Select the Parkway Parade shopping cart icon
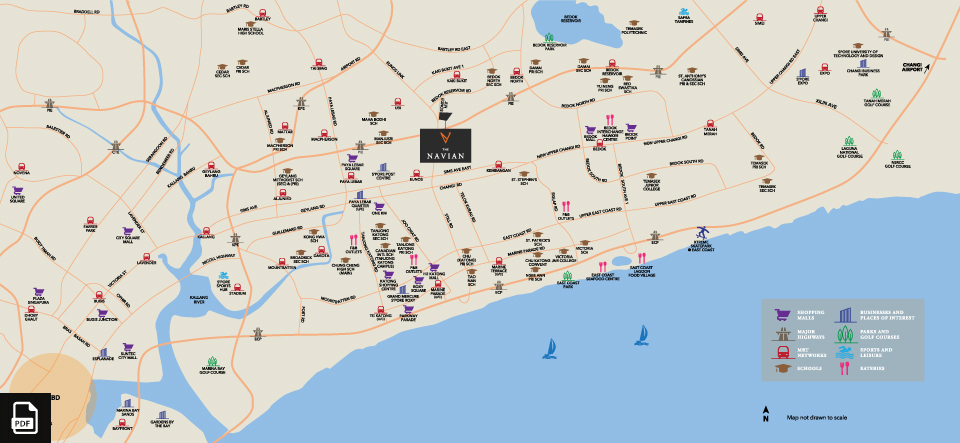Screen dimensions: 960x443 pos(408,309)
